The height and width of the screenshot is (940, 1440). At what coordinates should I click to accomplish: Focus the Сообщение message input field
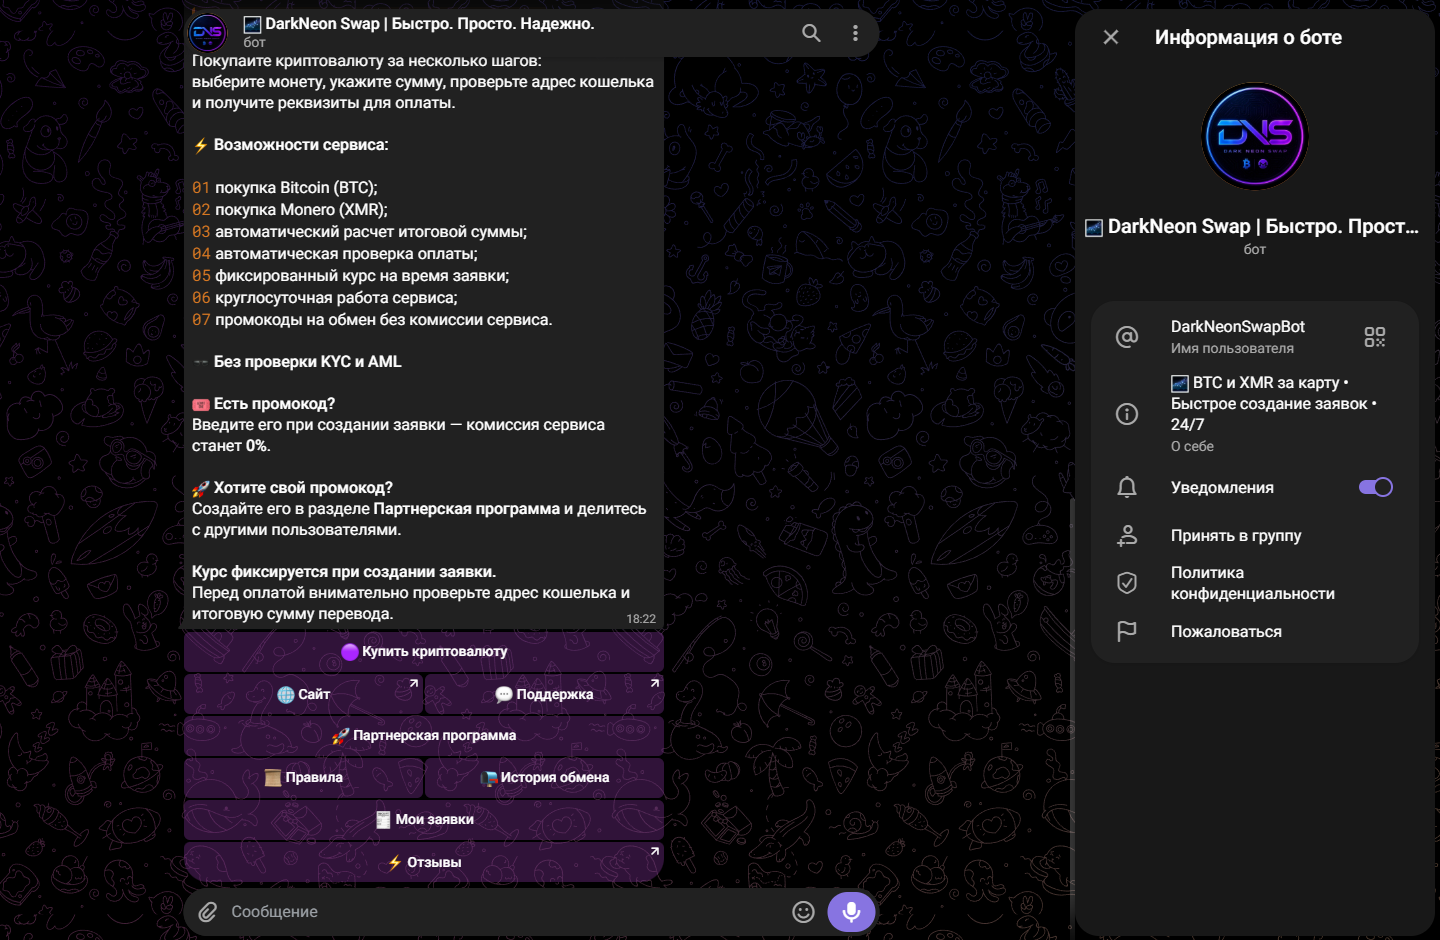505,912
